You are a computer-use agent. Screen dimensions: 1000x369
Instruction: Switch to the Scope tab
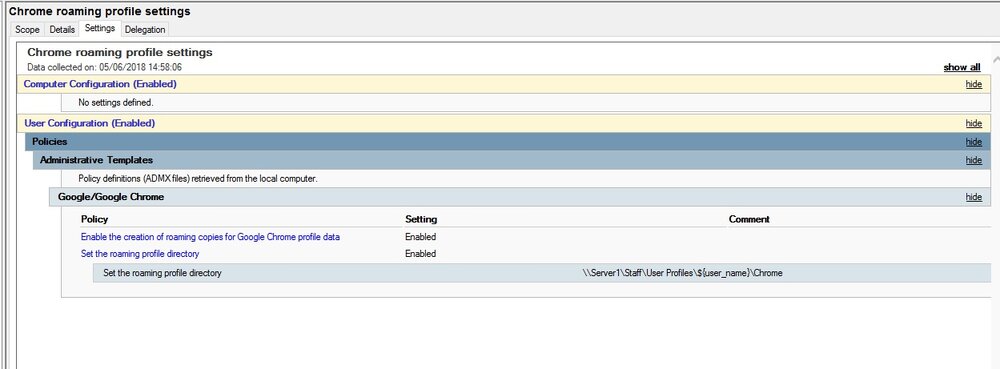(27, 29)
